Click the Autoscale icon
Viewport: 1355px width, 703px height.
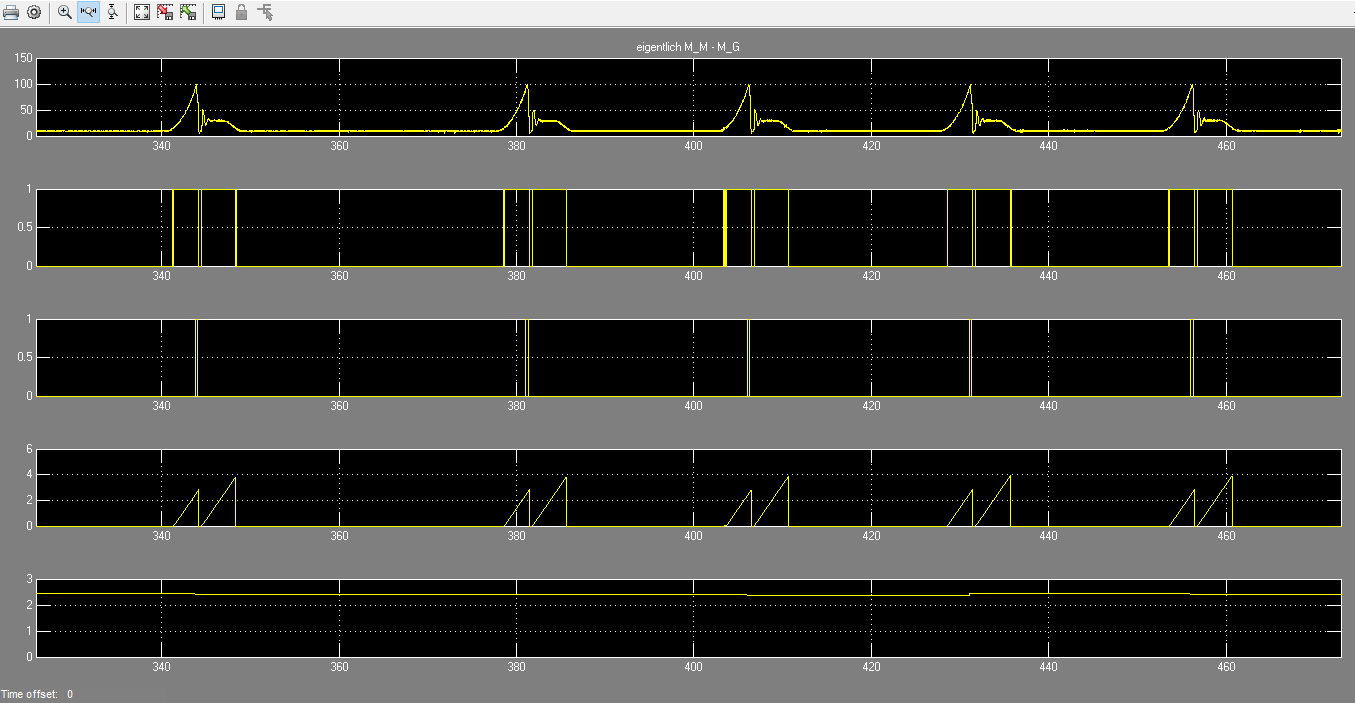(x=142, y=13)
